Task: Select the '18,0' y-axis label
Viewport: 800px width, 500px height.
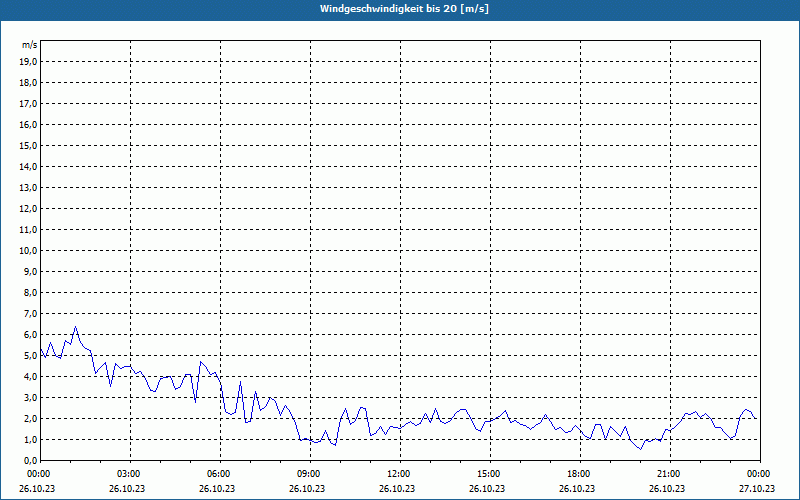Action: (x=28, y=83)
